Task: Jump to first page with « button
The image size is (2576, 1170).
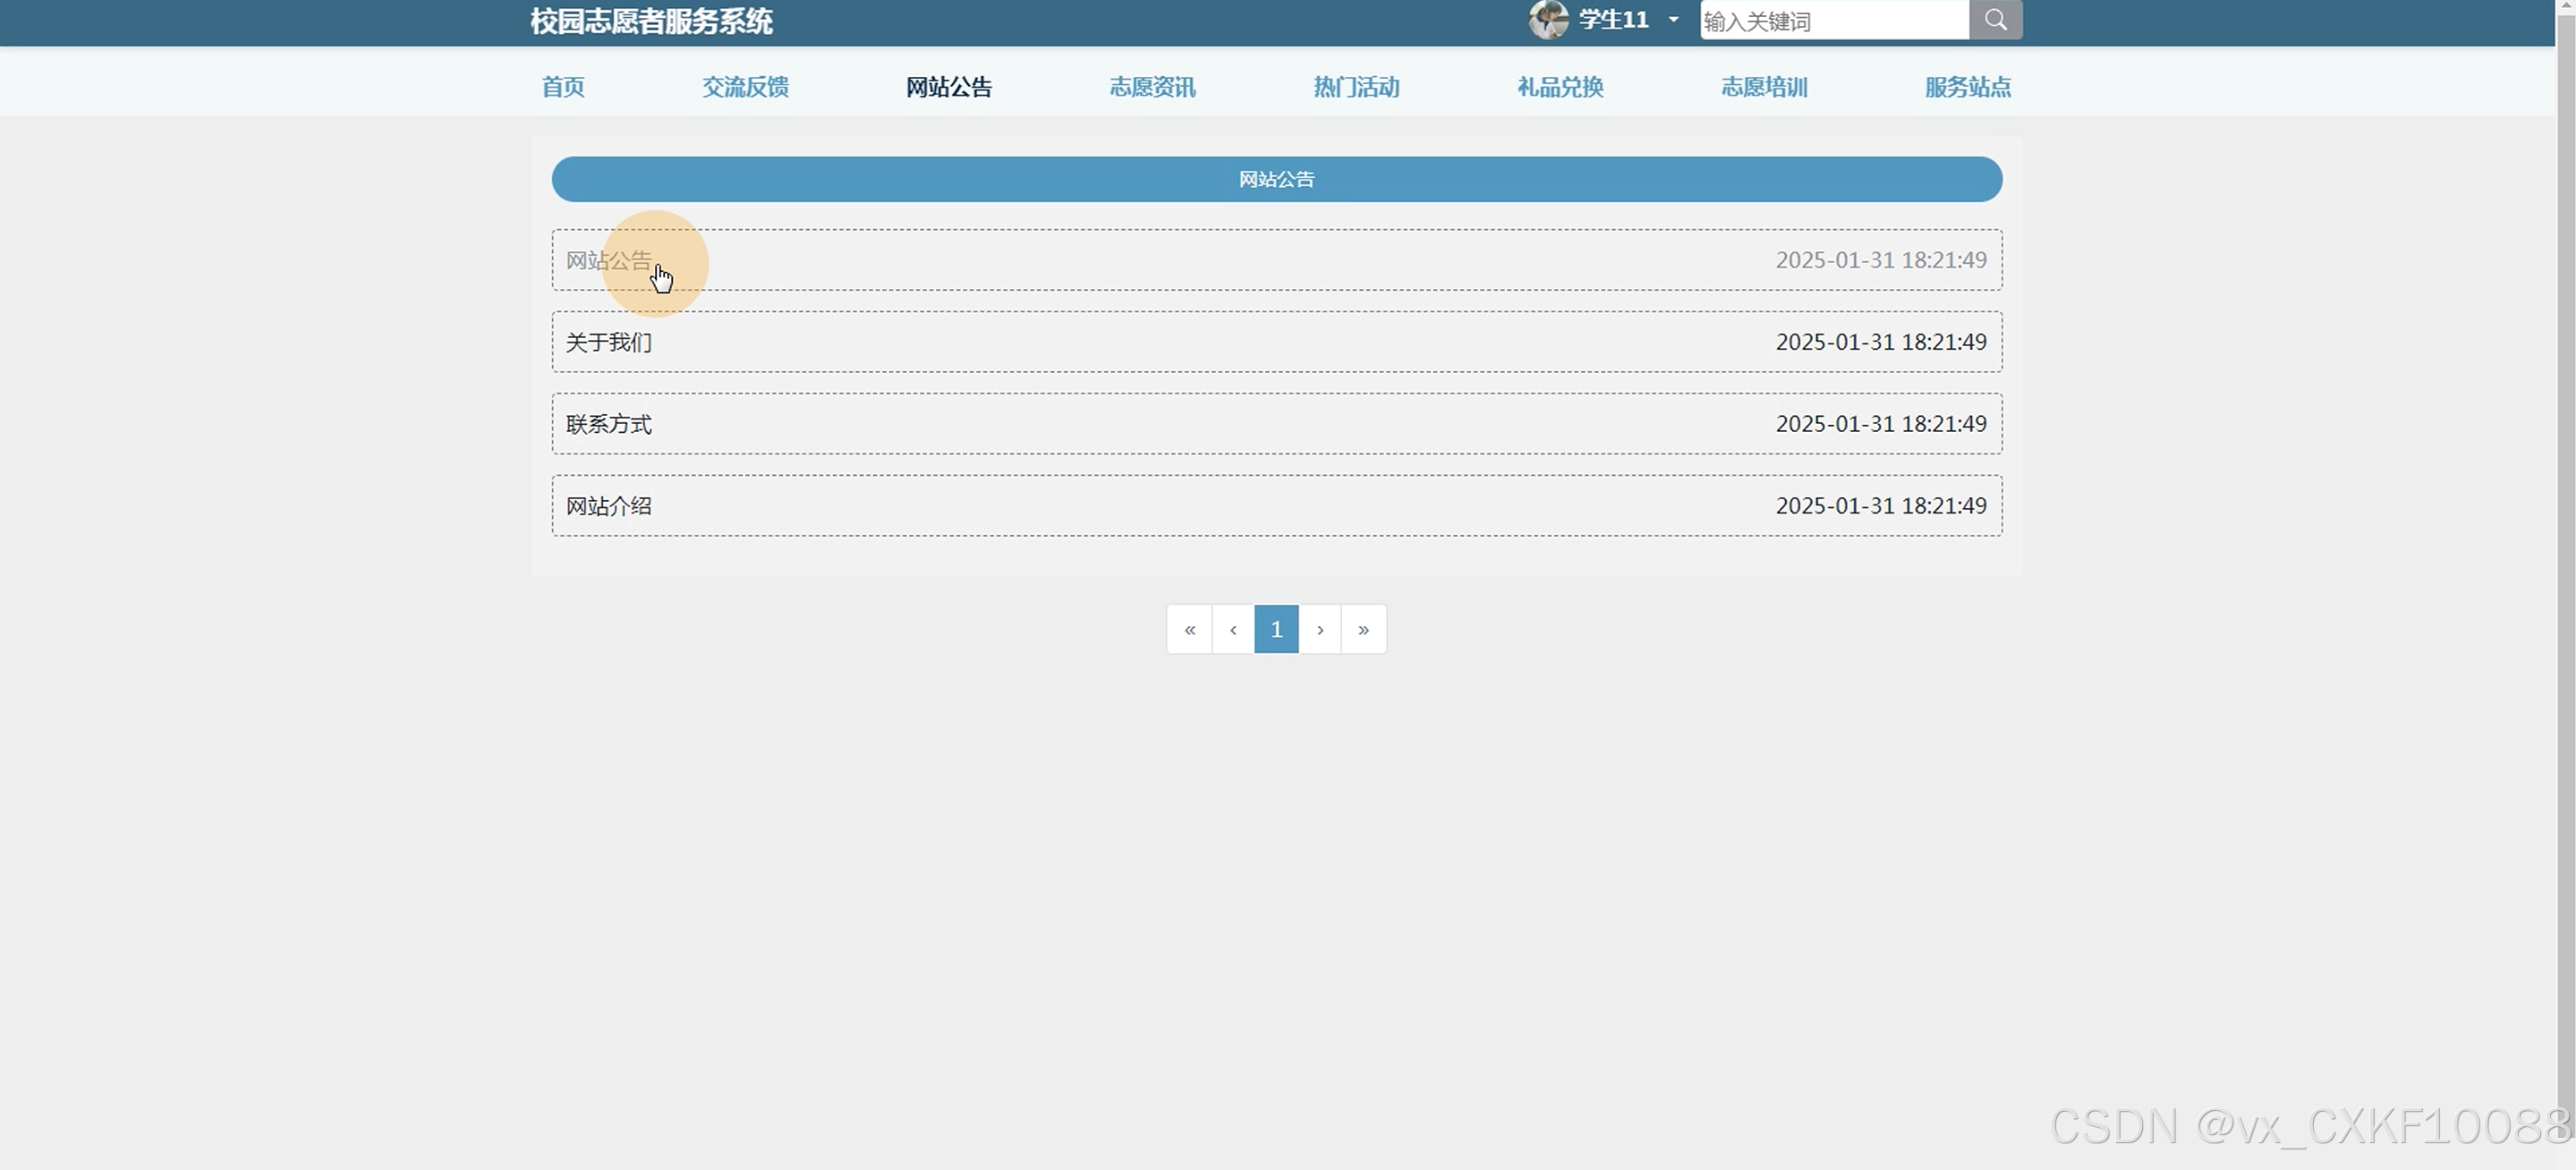Action: tap(1189, 630)
